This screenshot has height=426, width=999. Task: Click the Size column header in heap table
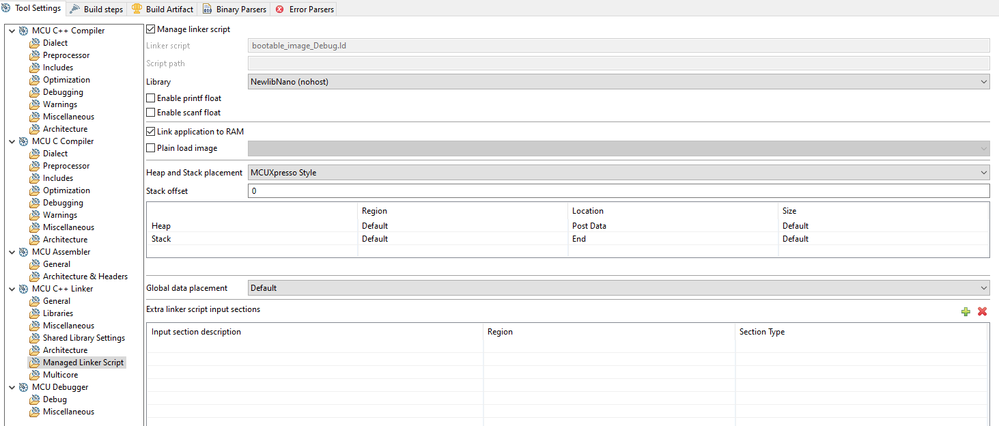(x=789, y=211)
